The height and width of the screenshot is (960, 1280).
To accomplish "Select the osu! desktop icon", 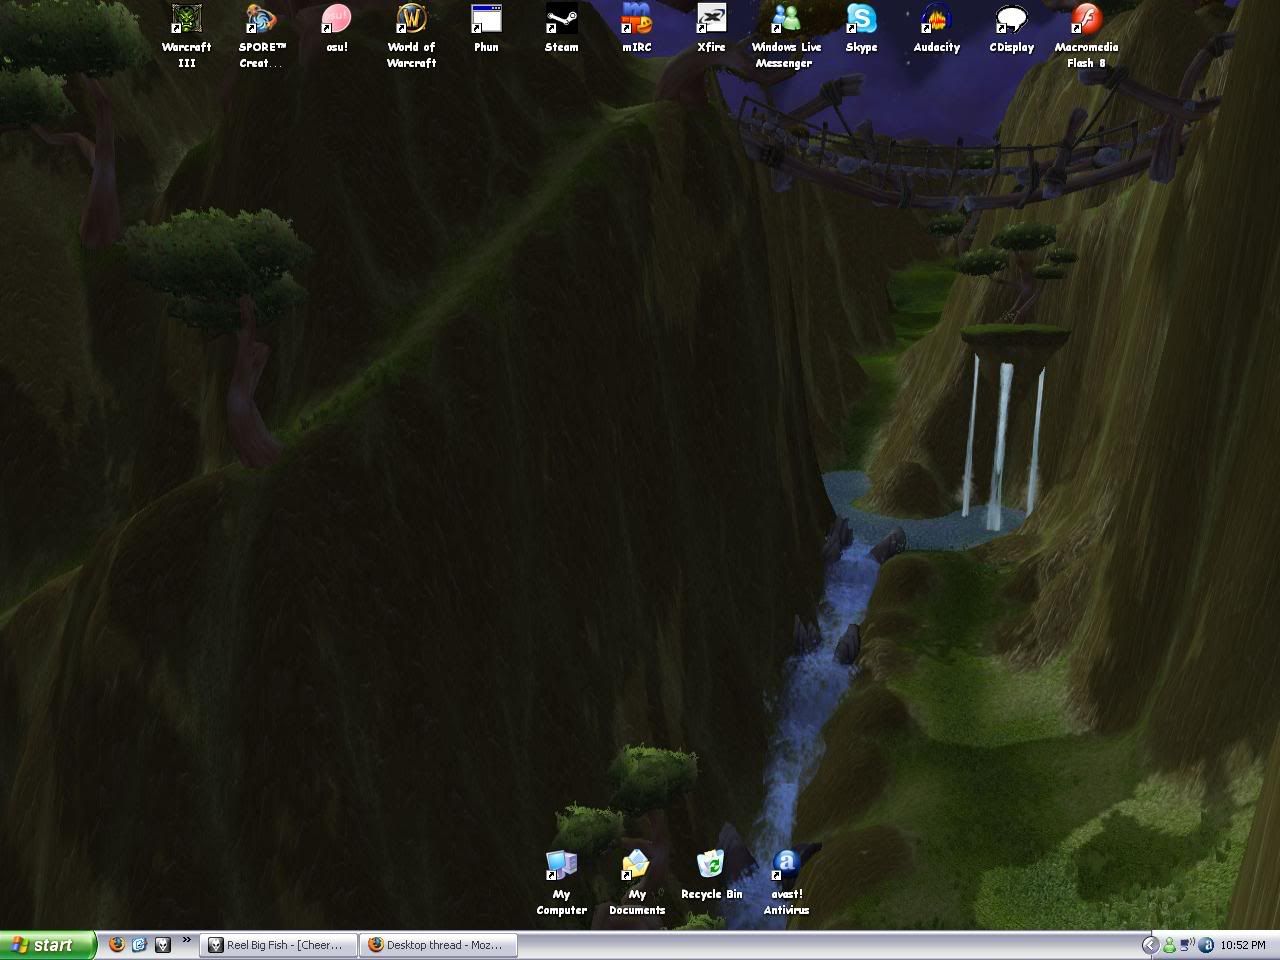I will (337, 28).
